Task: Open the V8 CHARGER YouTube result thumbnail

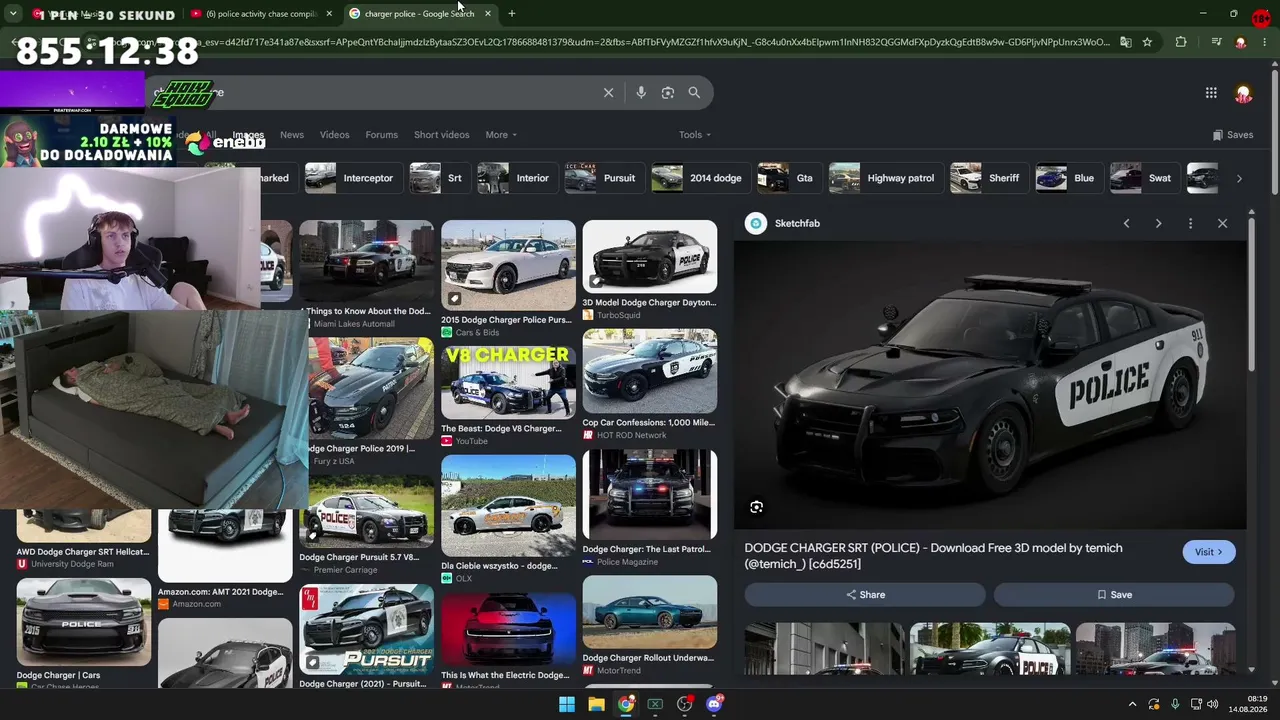Action: 508,383
